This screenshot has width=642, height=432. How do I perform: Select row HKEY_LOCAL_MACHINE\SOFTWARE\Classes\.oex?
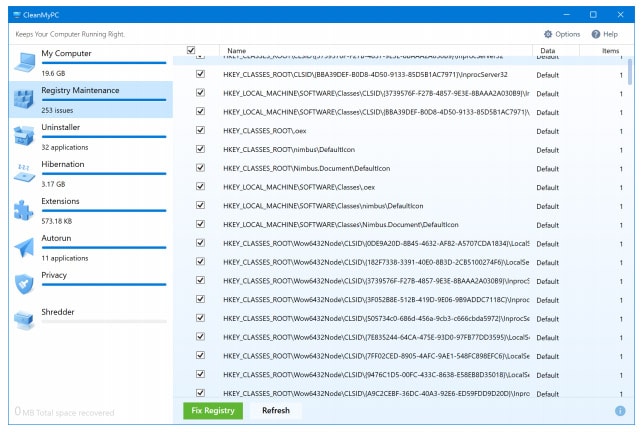tap(401, 187)
